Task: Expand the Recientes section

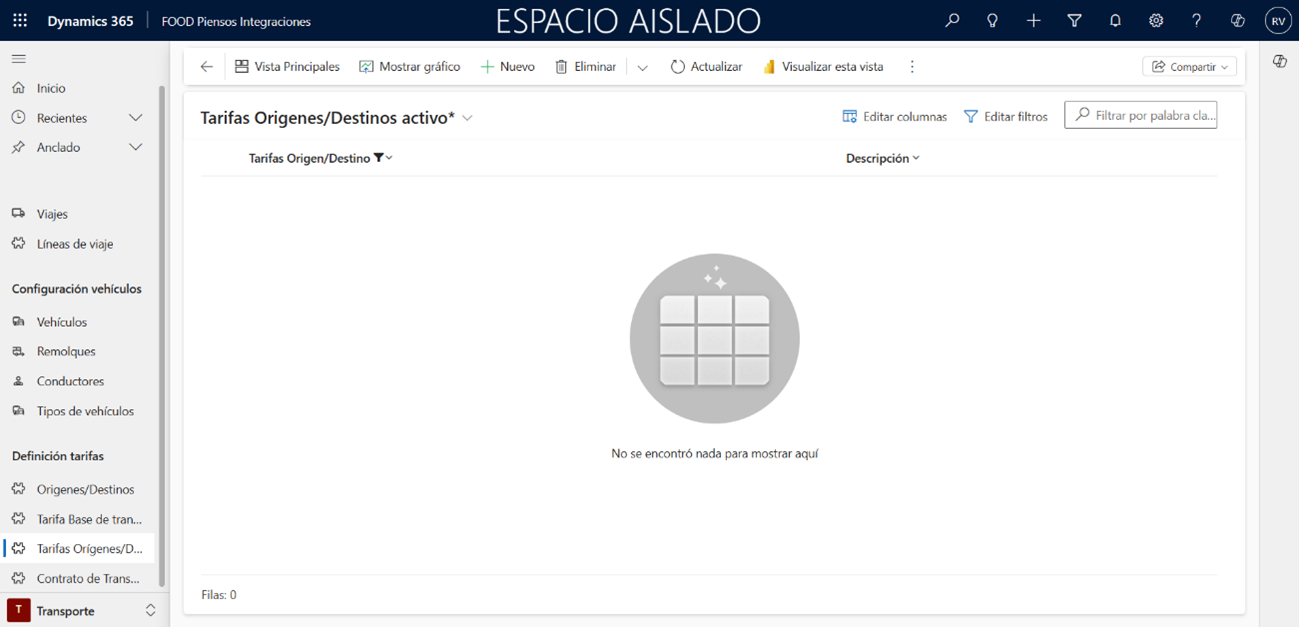Action: click(x=136, y=118)
